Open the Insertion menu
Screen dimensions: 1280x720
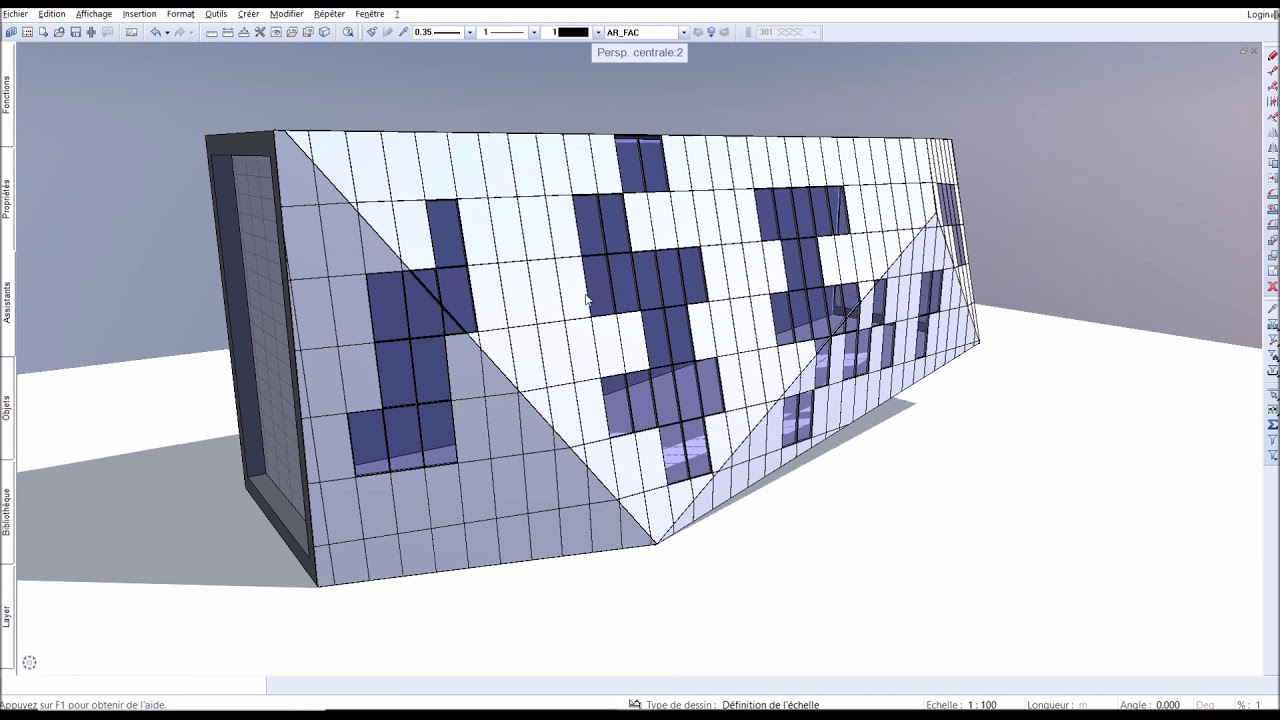(x=139, y=14)
